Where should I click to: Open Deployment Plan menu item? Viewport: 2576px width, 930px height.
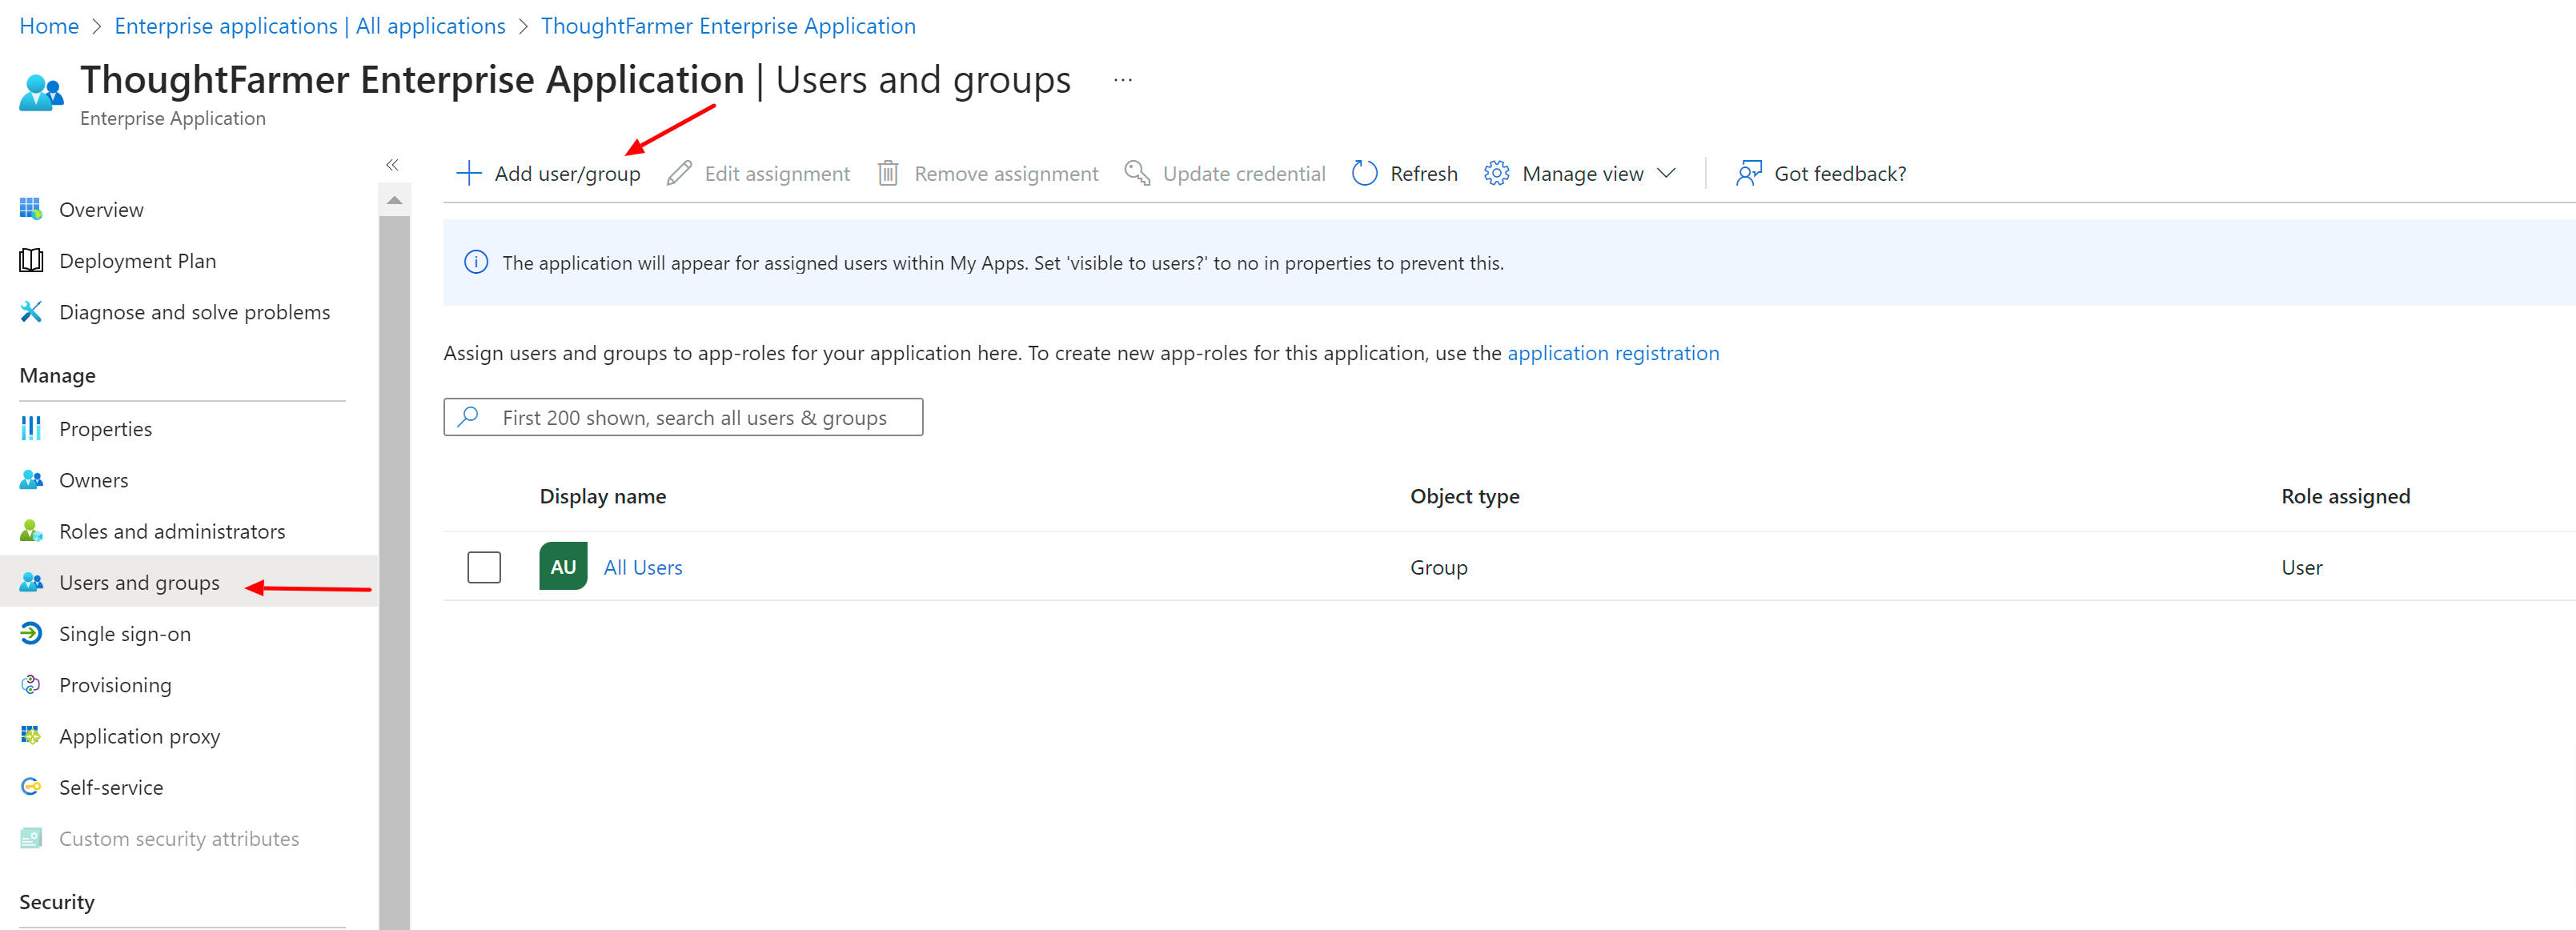137,261
